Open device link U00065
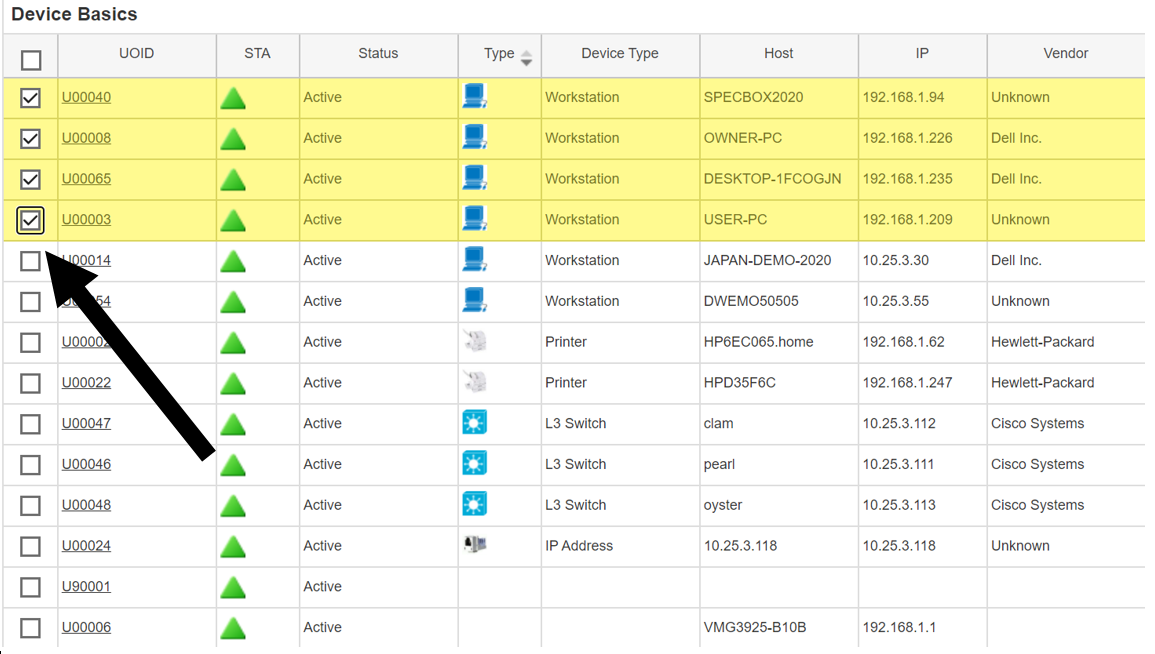This screenshot has width=1155, height=654. pyautogui.click(x=86, y=179)
